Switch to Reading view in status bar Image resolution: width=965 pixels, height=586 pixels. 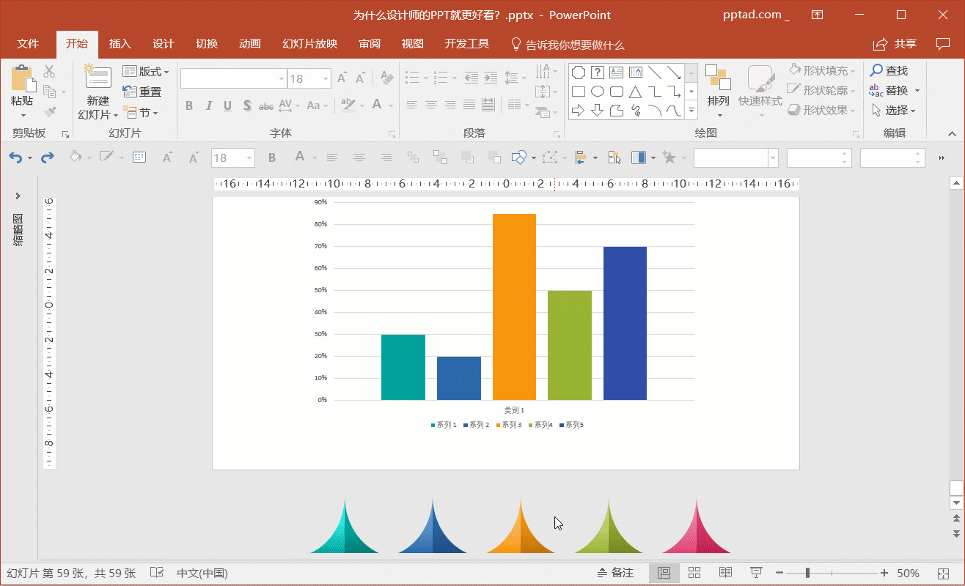tap(725, 573)
